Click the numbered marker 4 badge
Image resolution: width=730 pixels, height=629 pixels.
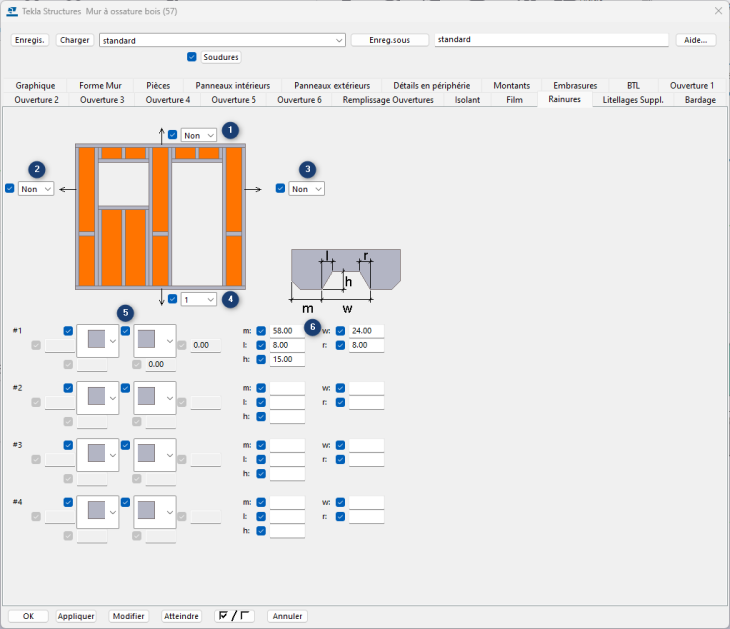tap(231, 298)
